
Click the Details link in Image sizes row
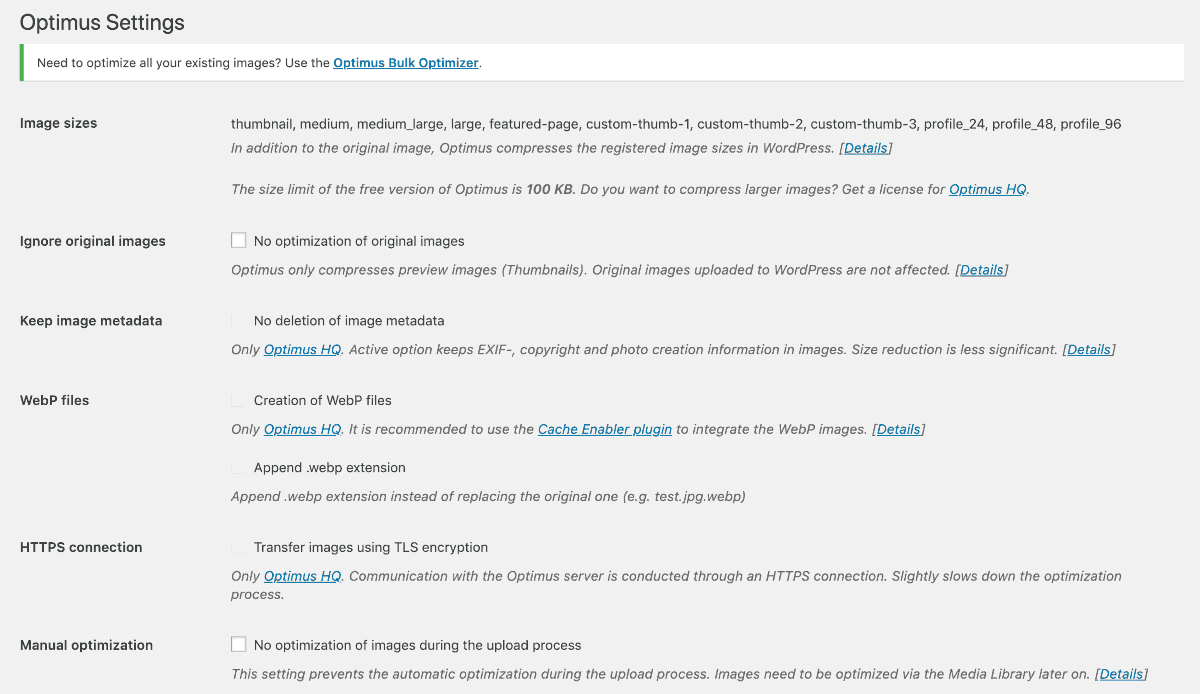click(865, 147)
